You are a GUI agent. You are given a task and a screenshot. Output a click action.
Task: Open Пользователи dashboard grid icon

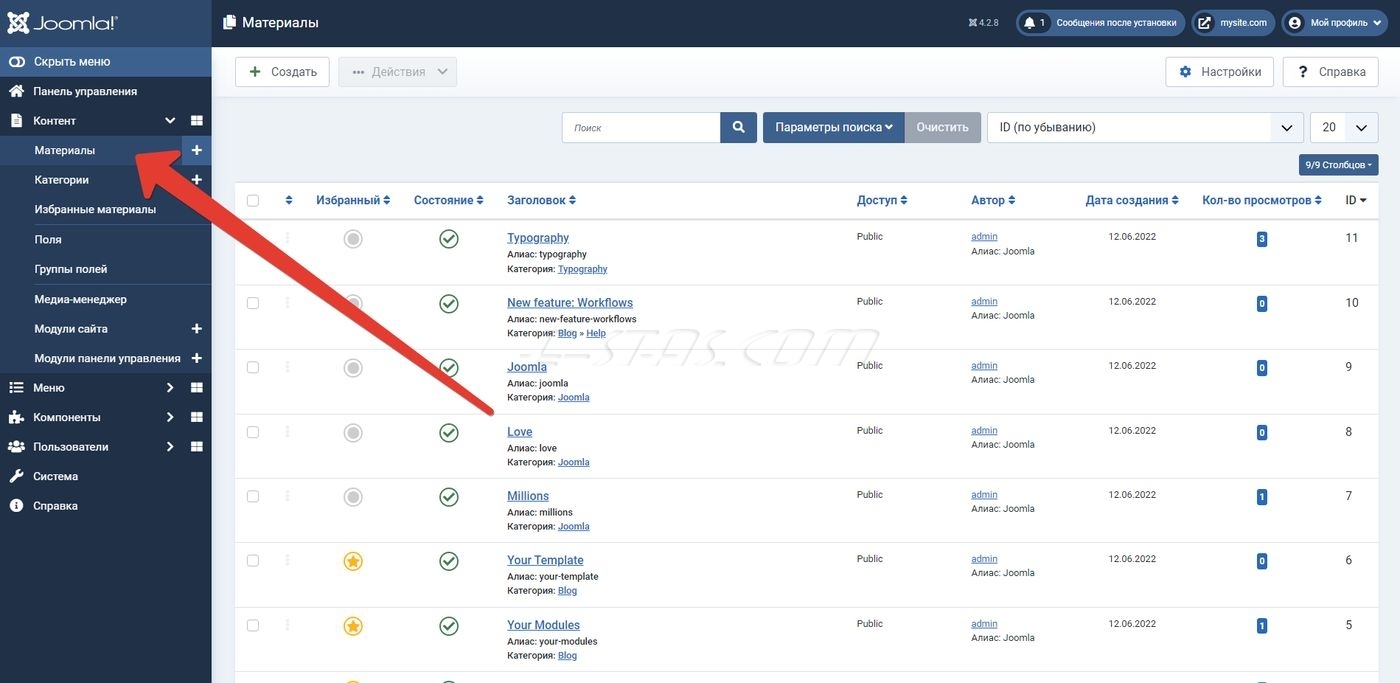197,447
